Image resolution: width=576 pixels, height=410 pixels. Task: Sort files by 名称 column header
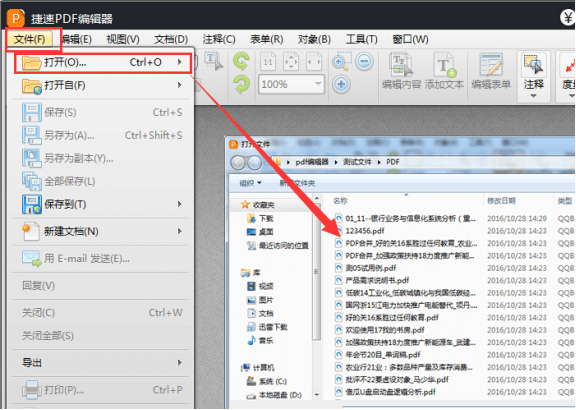340,201
